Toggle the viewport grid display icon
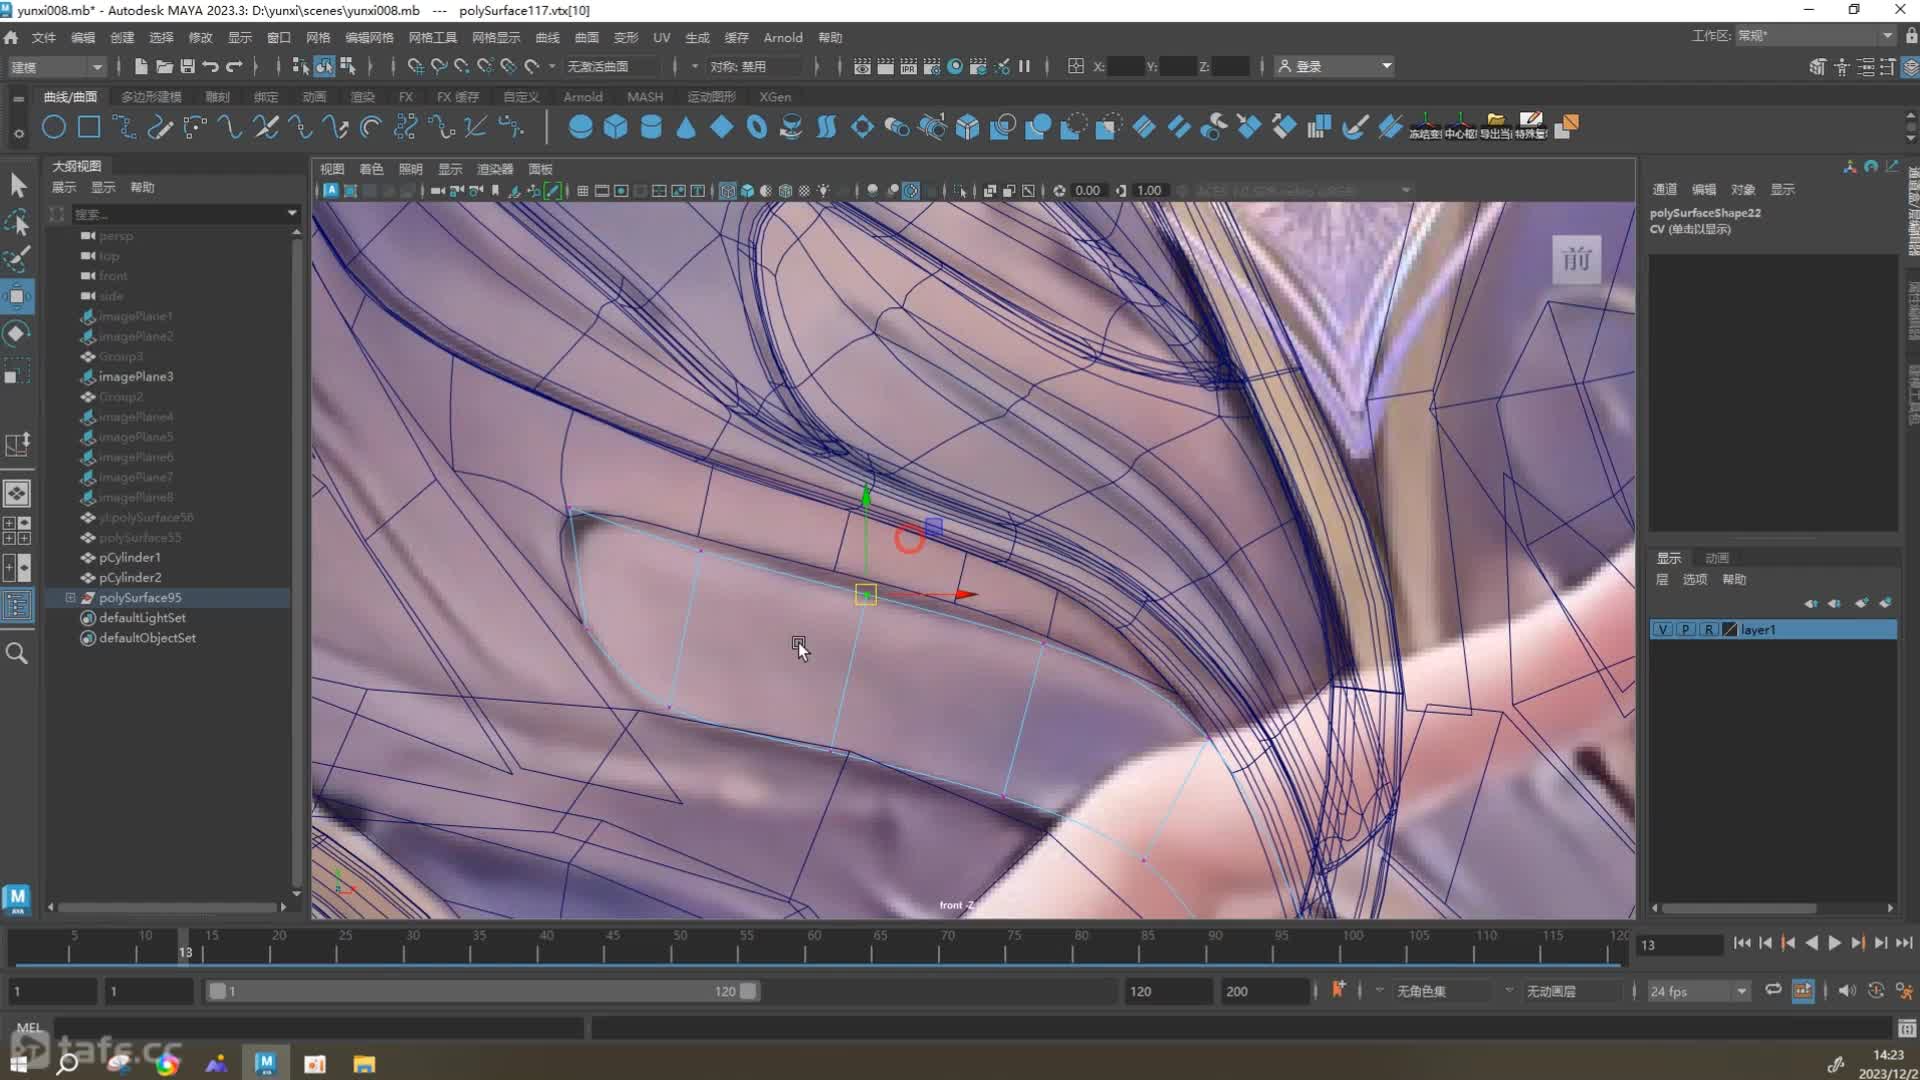Screen dimensions: 1920x1080 pyautogui.click(x=582, y=190)
